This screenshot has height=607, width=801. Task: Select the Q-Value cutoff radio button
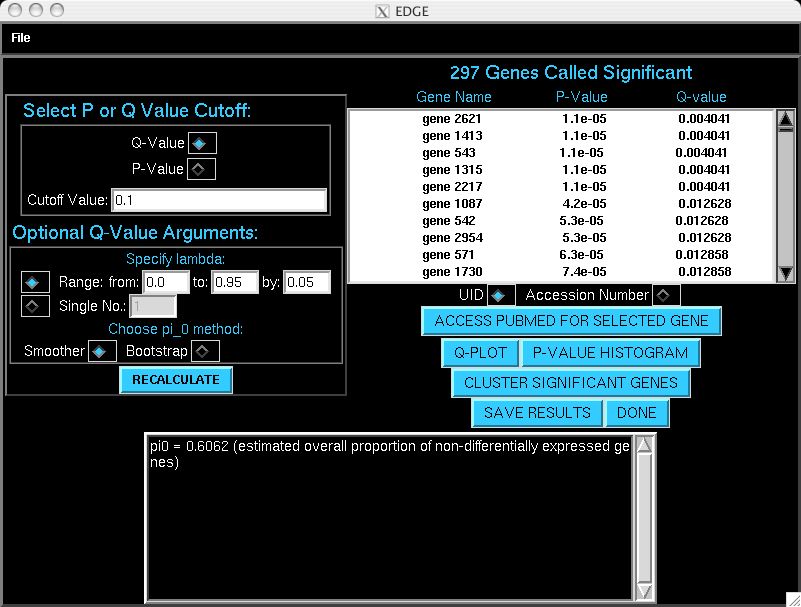tap(199, 143)
